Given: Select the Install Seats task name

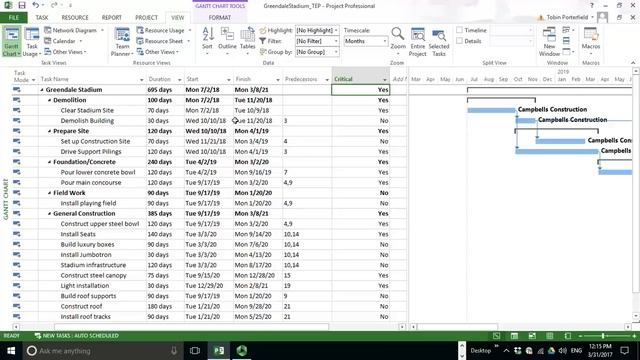Looking at the screenshot, I should pyautogui.click(x=78, y=234).
